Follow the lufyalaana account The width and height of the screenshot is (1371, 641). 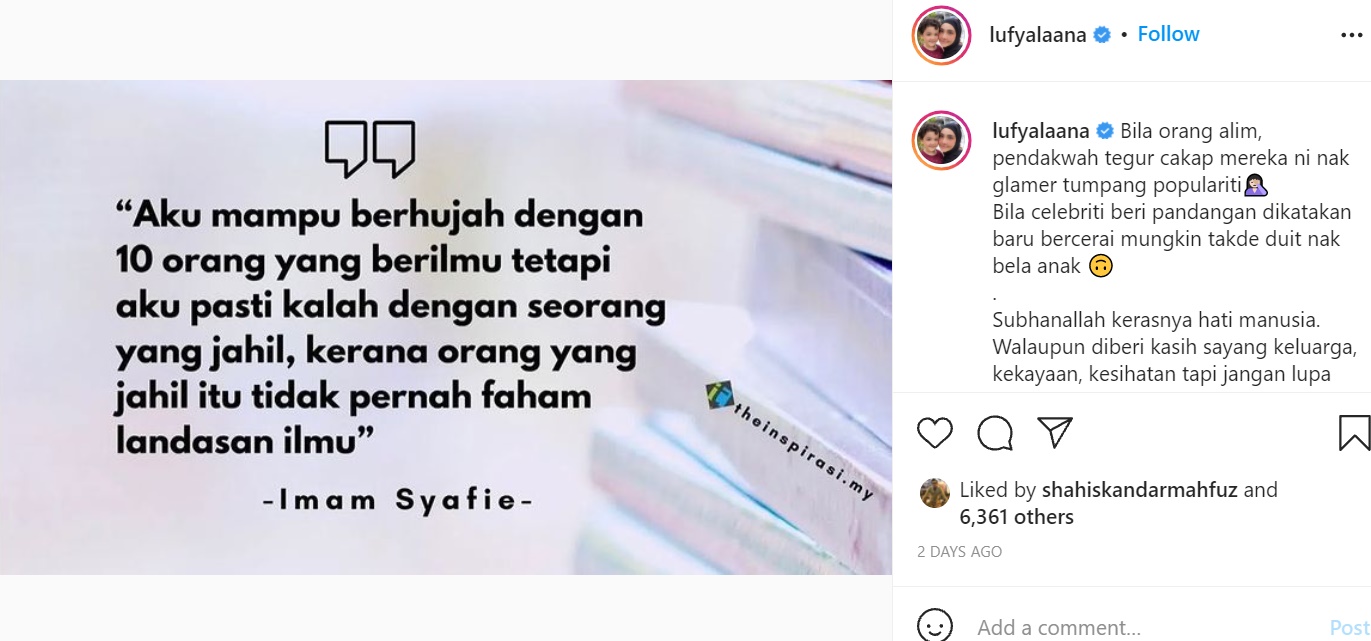tap(1168, 34)
